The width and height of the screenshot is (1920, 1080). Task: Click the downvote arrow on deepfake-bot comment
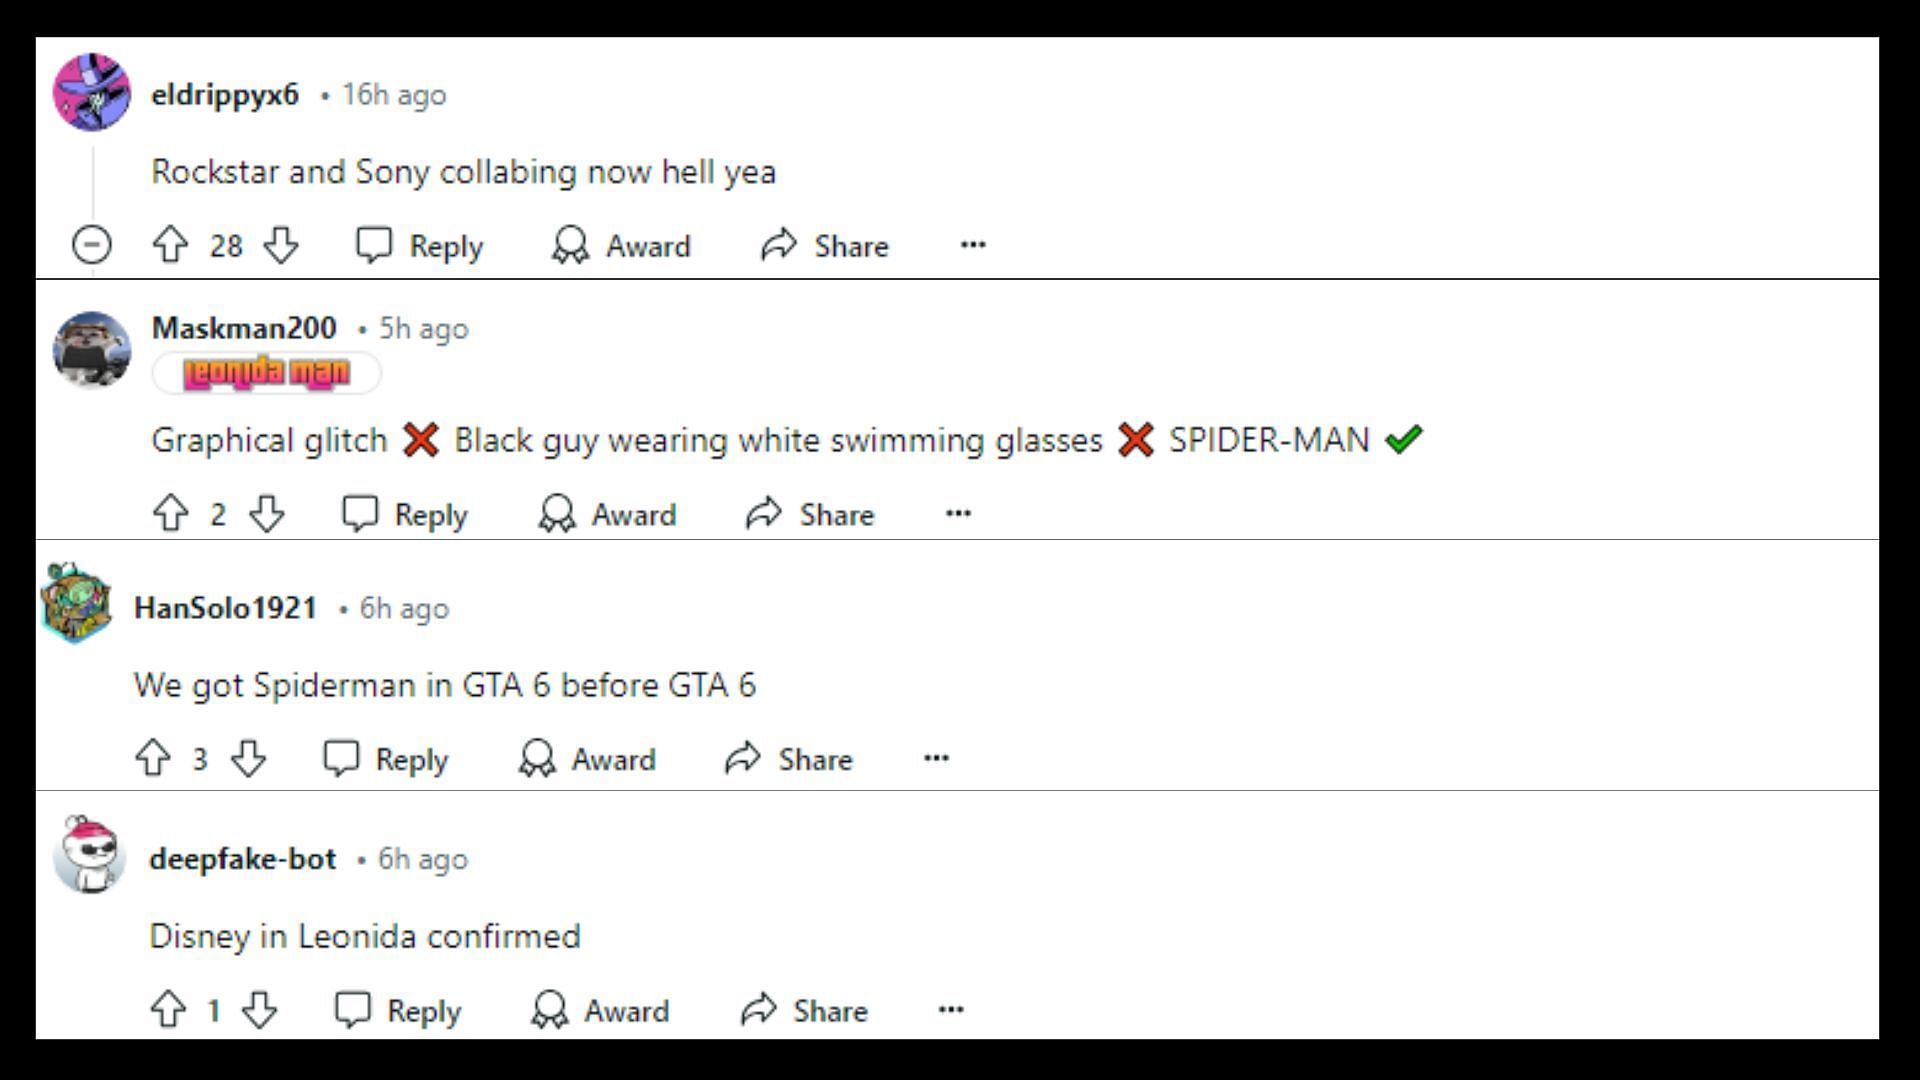[258, 1010]
